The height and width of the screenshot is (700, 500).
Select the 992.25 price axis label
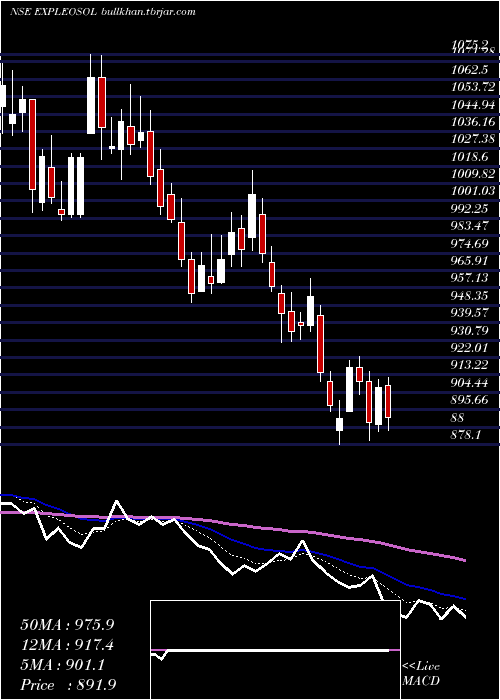(470, 208)
